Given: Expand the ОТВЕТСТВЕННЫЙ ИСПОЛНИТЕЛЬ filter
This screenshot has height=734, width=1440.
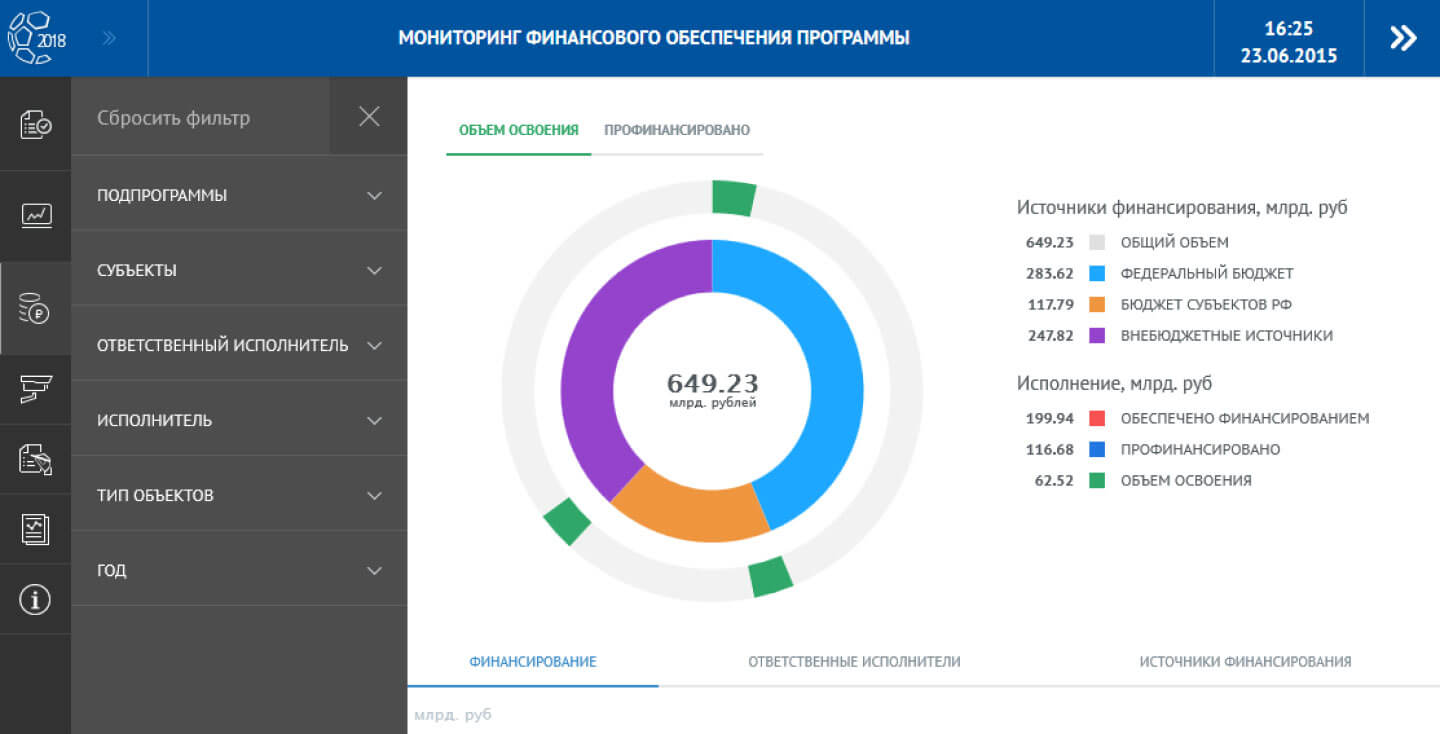Looking at the screenshot, I should click(239, 345).
